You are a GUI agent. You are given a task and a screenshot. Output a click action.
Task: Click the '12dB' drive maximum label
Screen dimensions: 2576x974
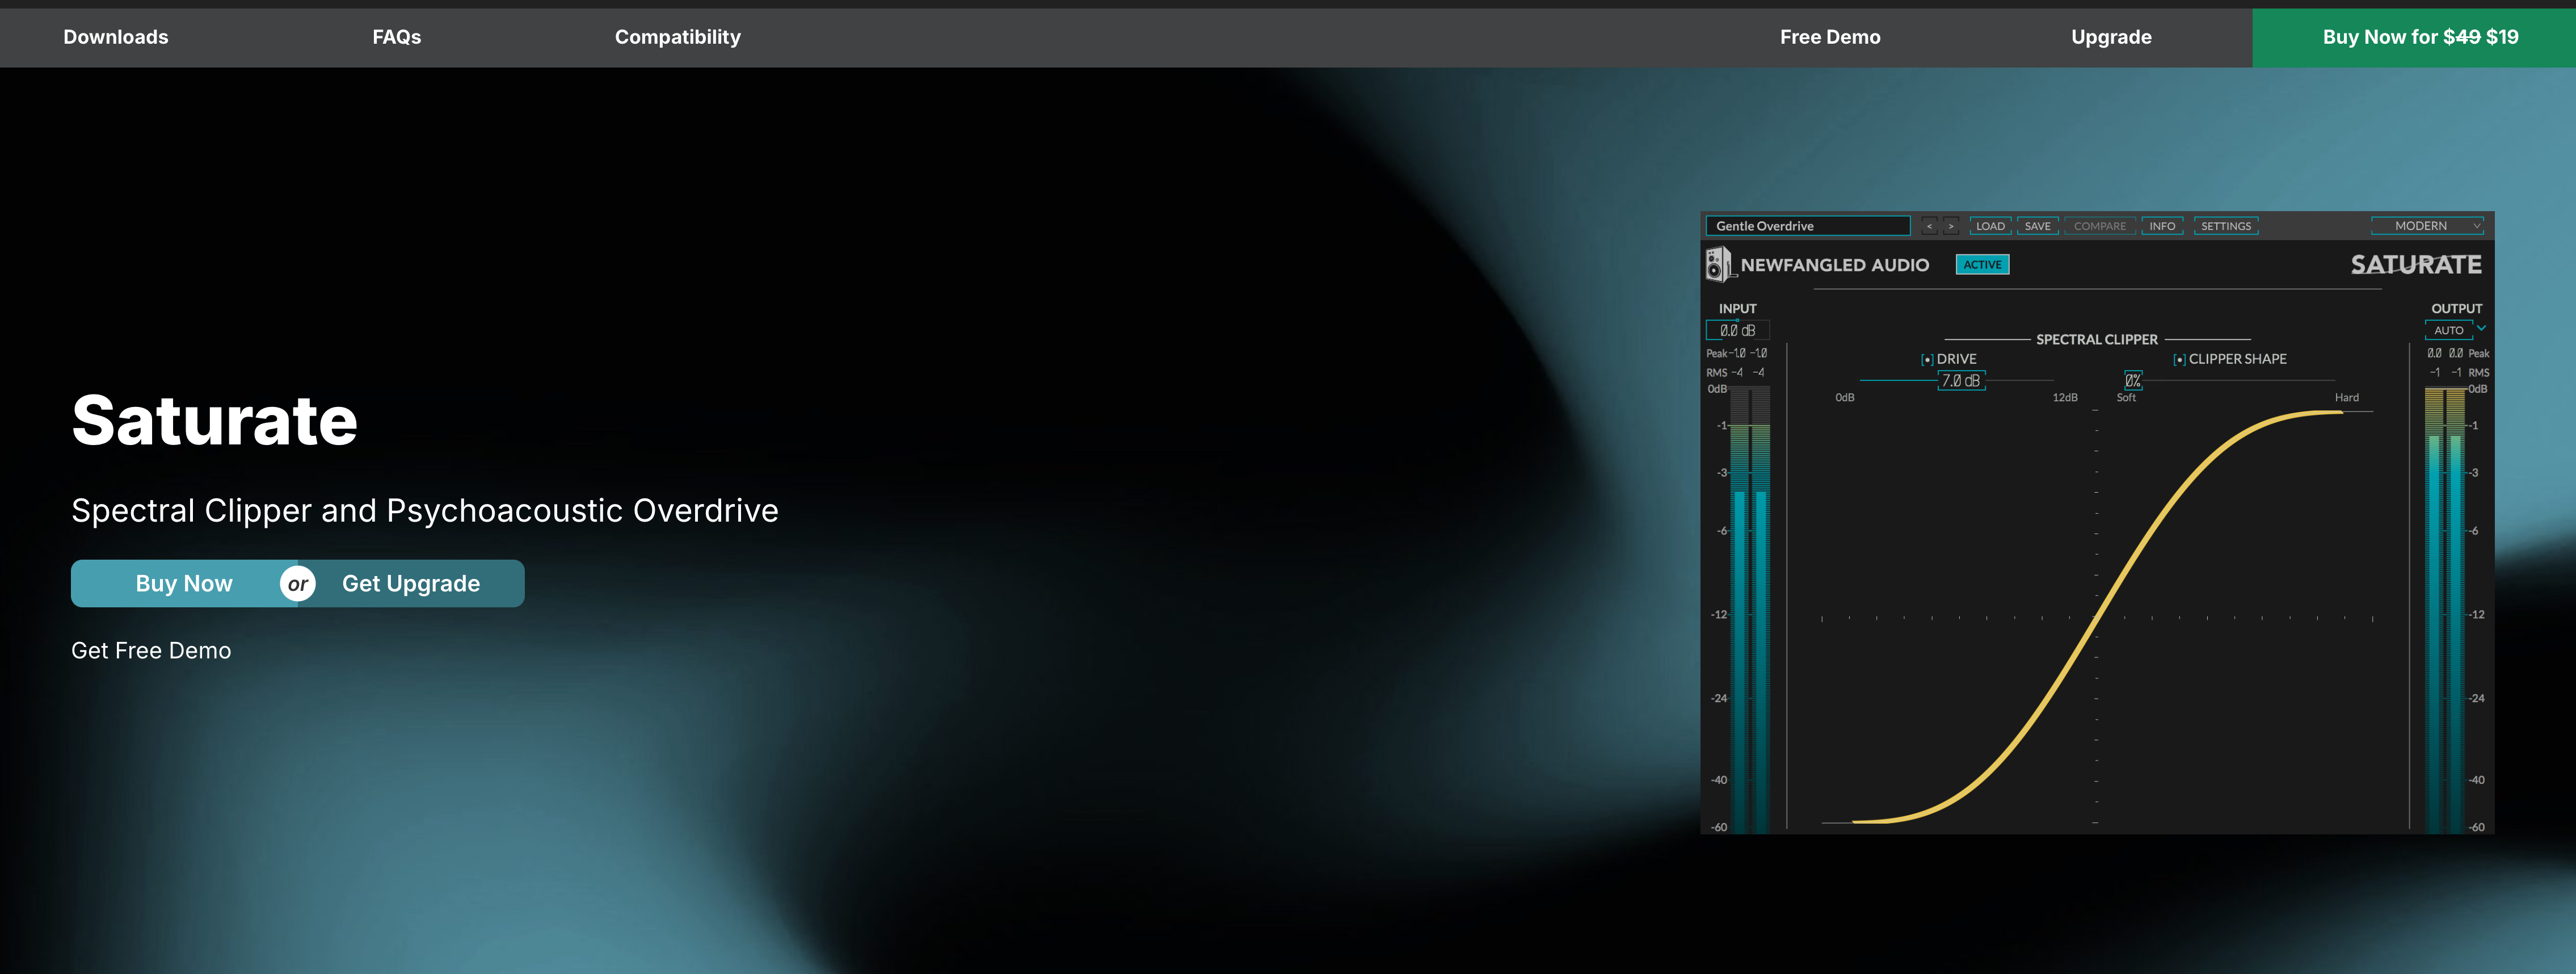pyautogui.click(x=2064, y=398)
